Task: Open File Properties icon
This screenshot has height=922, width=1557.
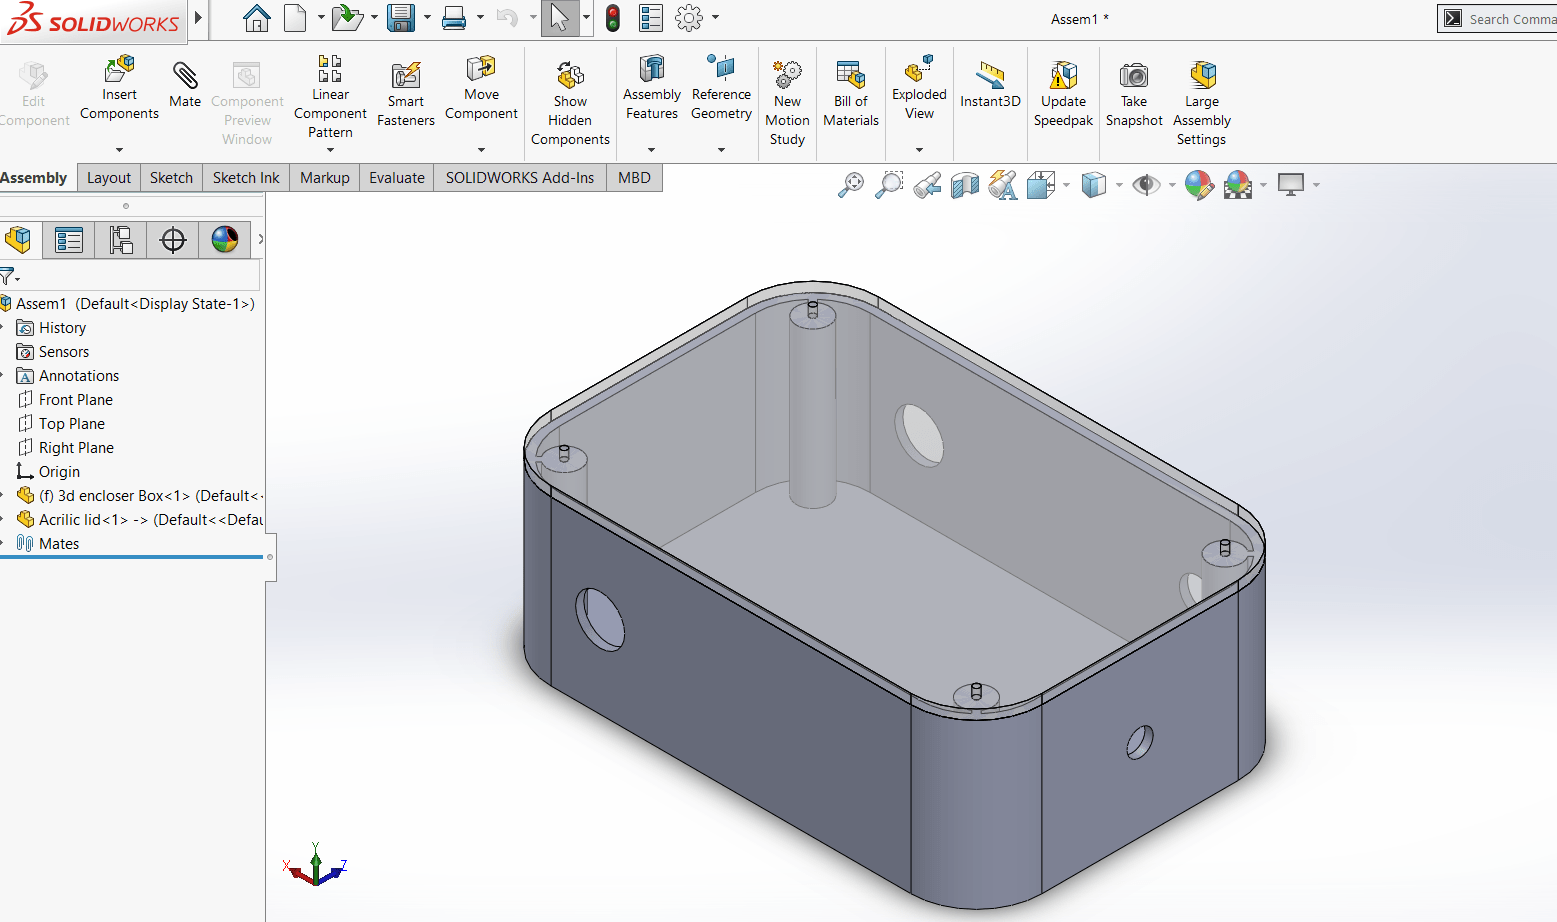Action: [x=651, y=18]
